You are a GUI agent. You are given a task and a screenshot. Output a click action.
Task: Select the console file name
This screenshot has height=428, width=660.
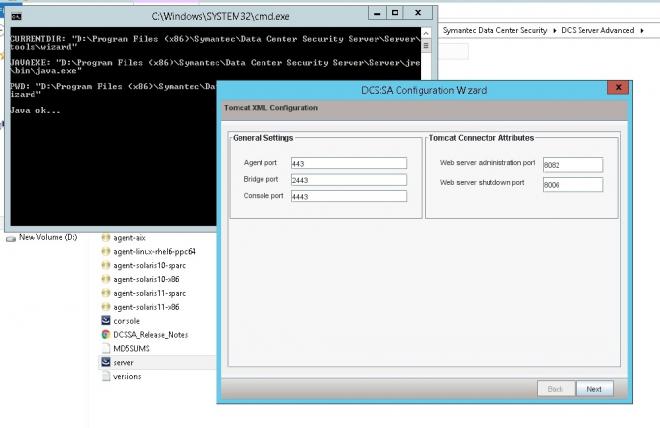(126, 321)
